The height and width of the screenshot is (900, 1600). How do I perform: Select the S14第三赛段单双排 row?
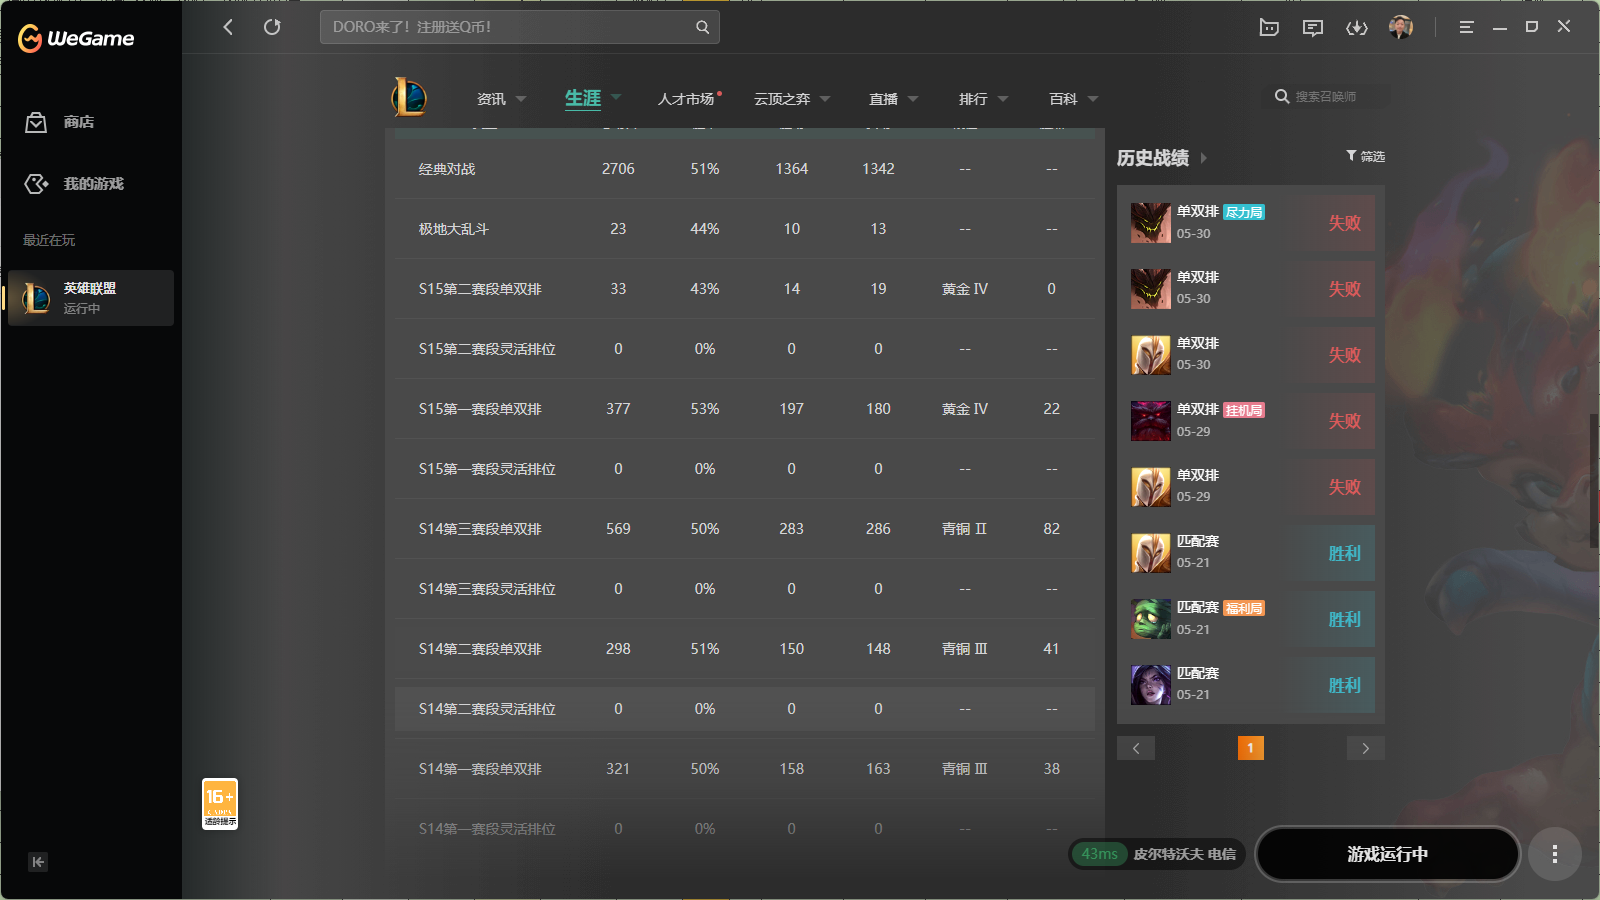coord(745,529)
